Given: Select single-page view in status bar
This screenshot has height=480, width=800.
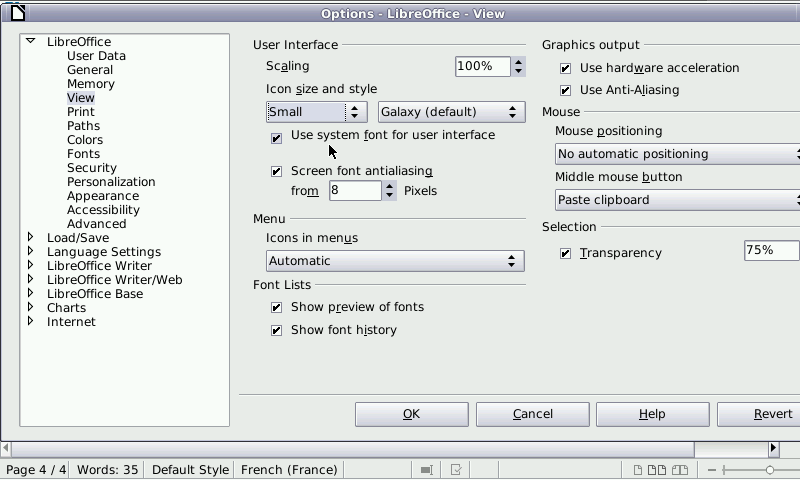Looking at the screenshot, I should 637,469.
